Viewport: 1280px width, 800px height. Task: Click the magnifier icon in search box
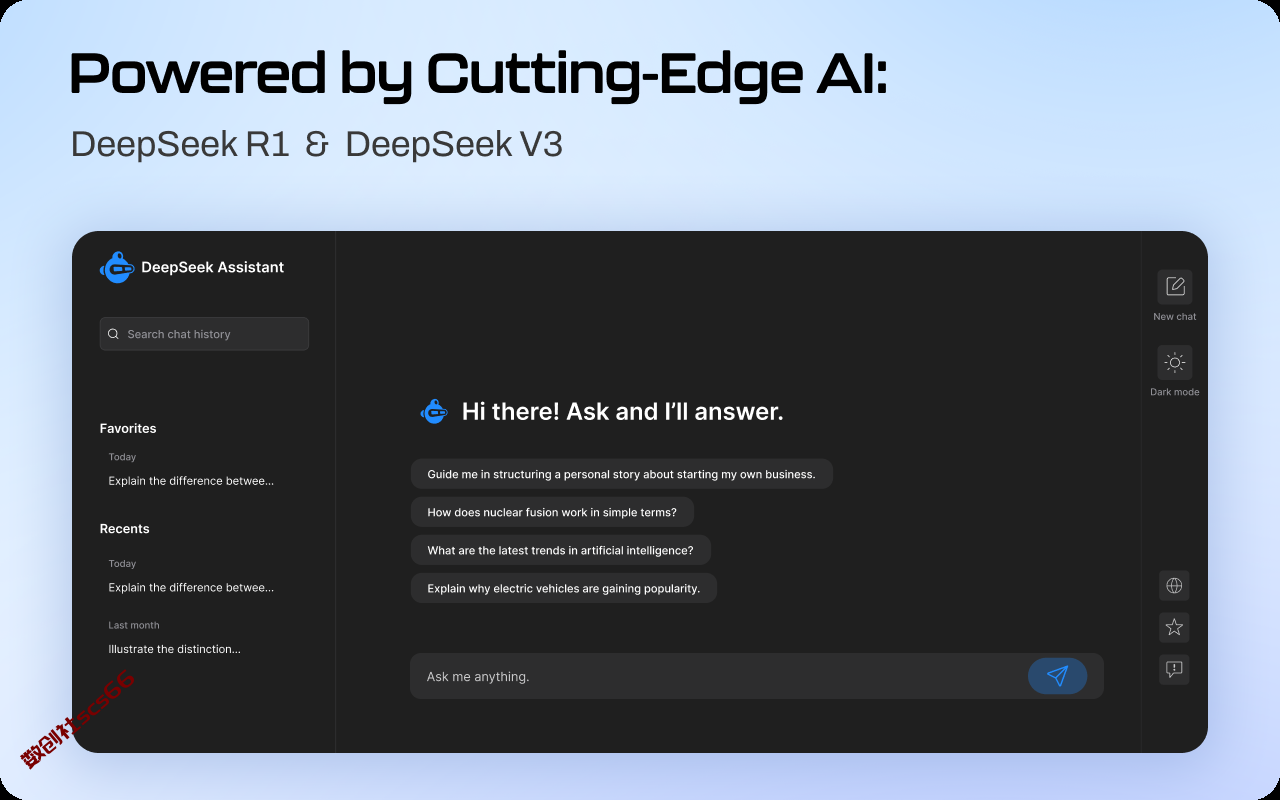point(113,334)
